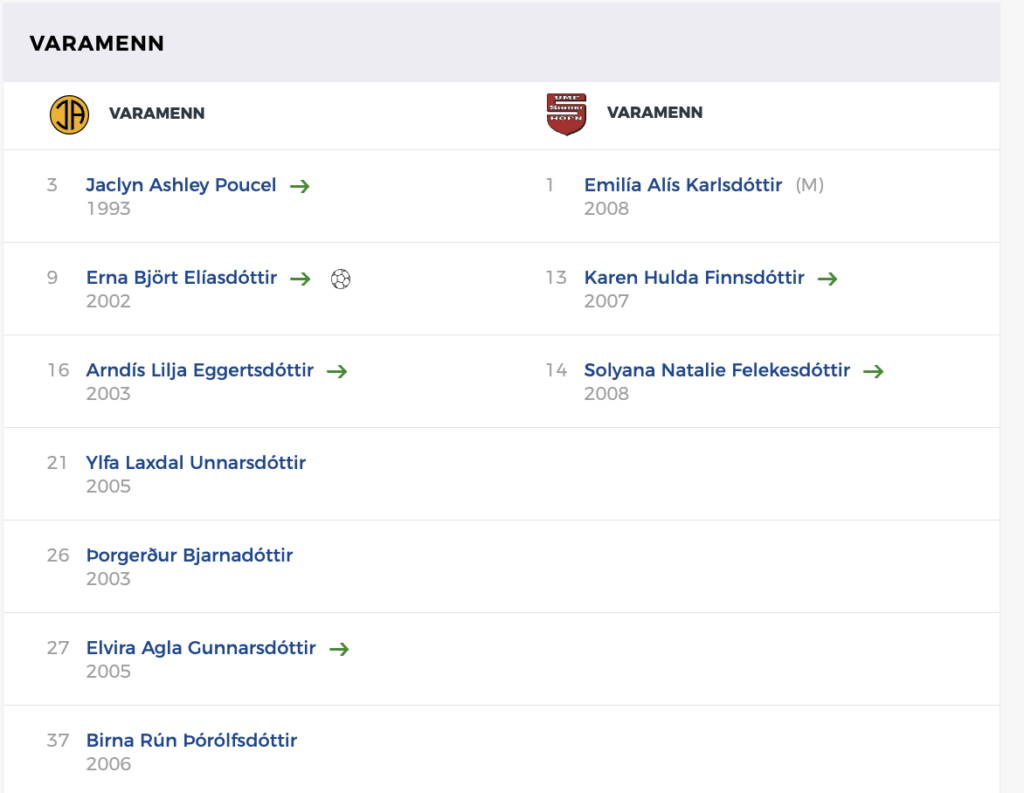Click substitution arrow beside Elvira Agla Gunnarsdóttir
The height and width of the screenshot is (793, 1024).
339,649
